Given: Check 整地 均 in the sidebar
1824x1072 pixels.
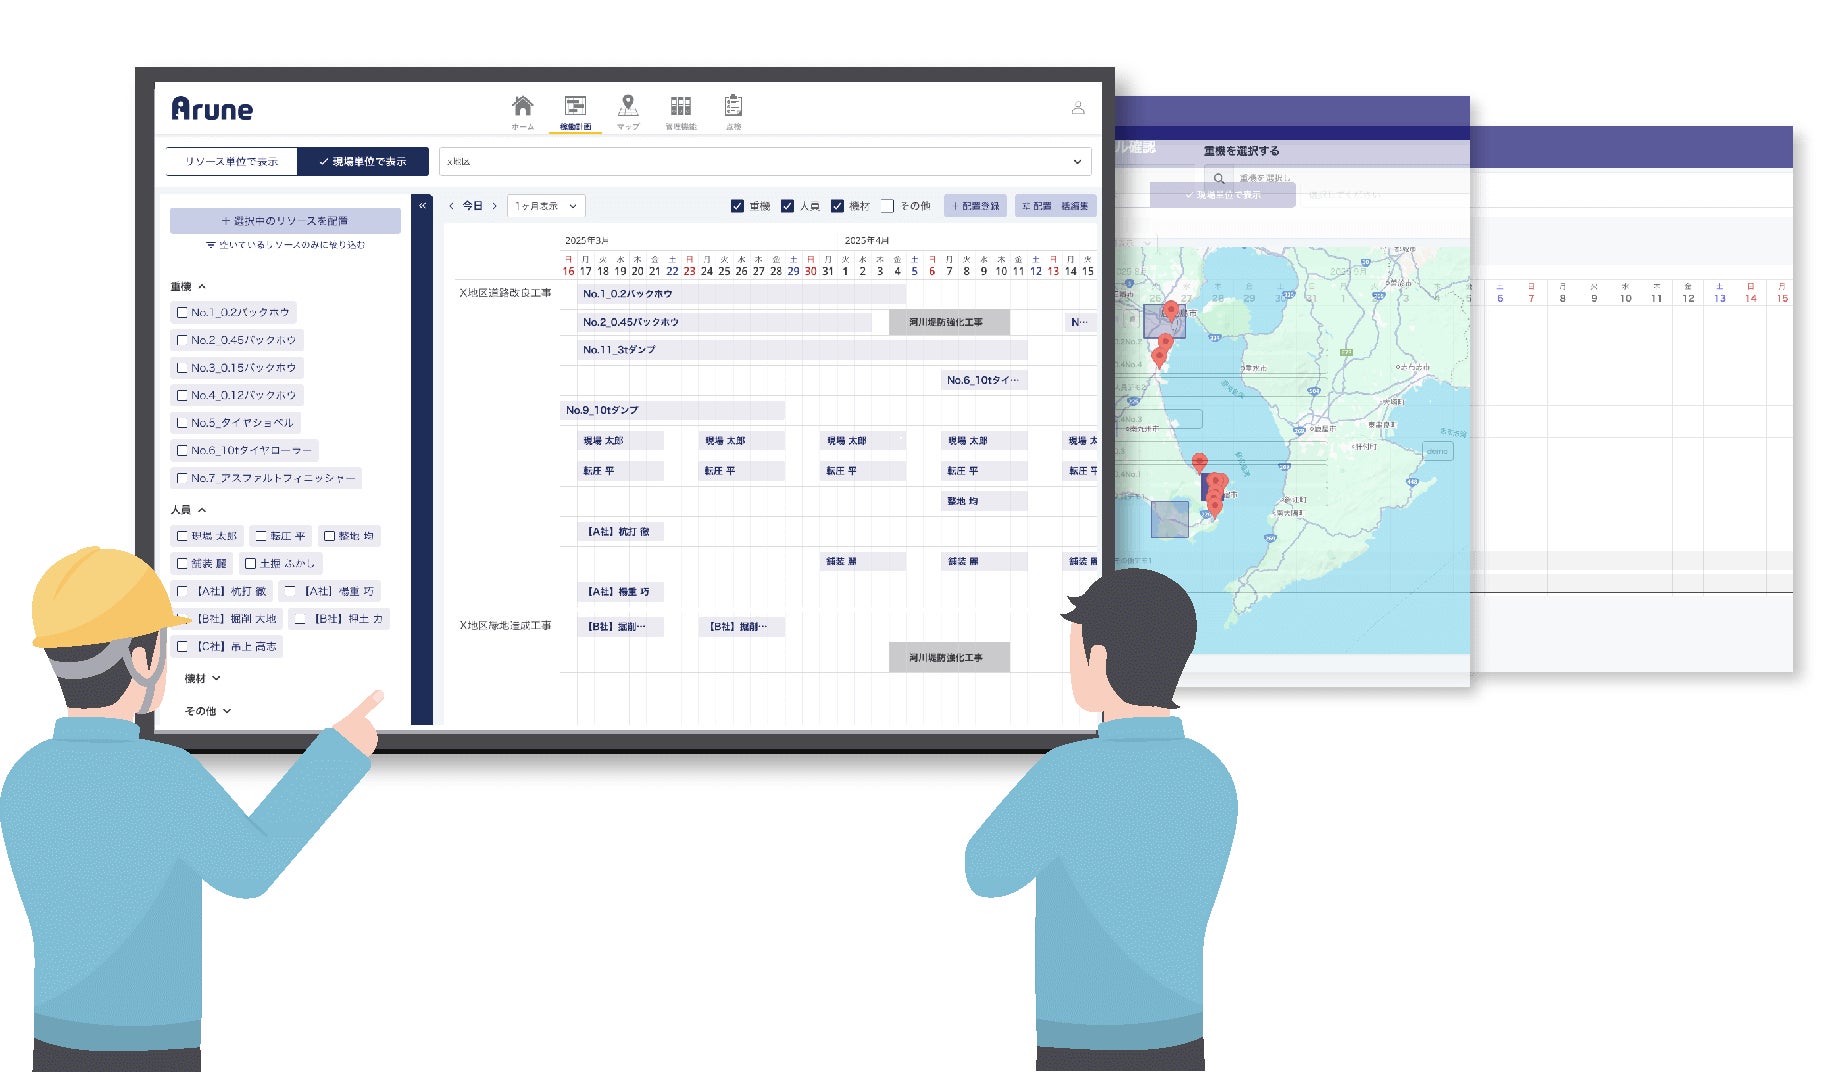Looking at the screenshot, I should click(x=329, y=536).
